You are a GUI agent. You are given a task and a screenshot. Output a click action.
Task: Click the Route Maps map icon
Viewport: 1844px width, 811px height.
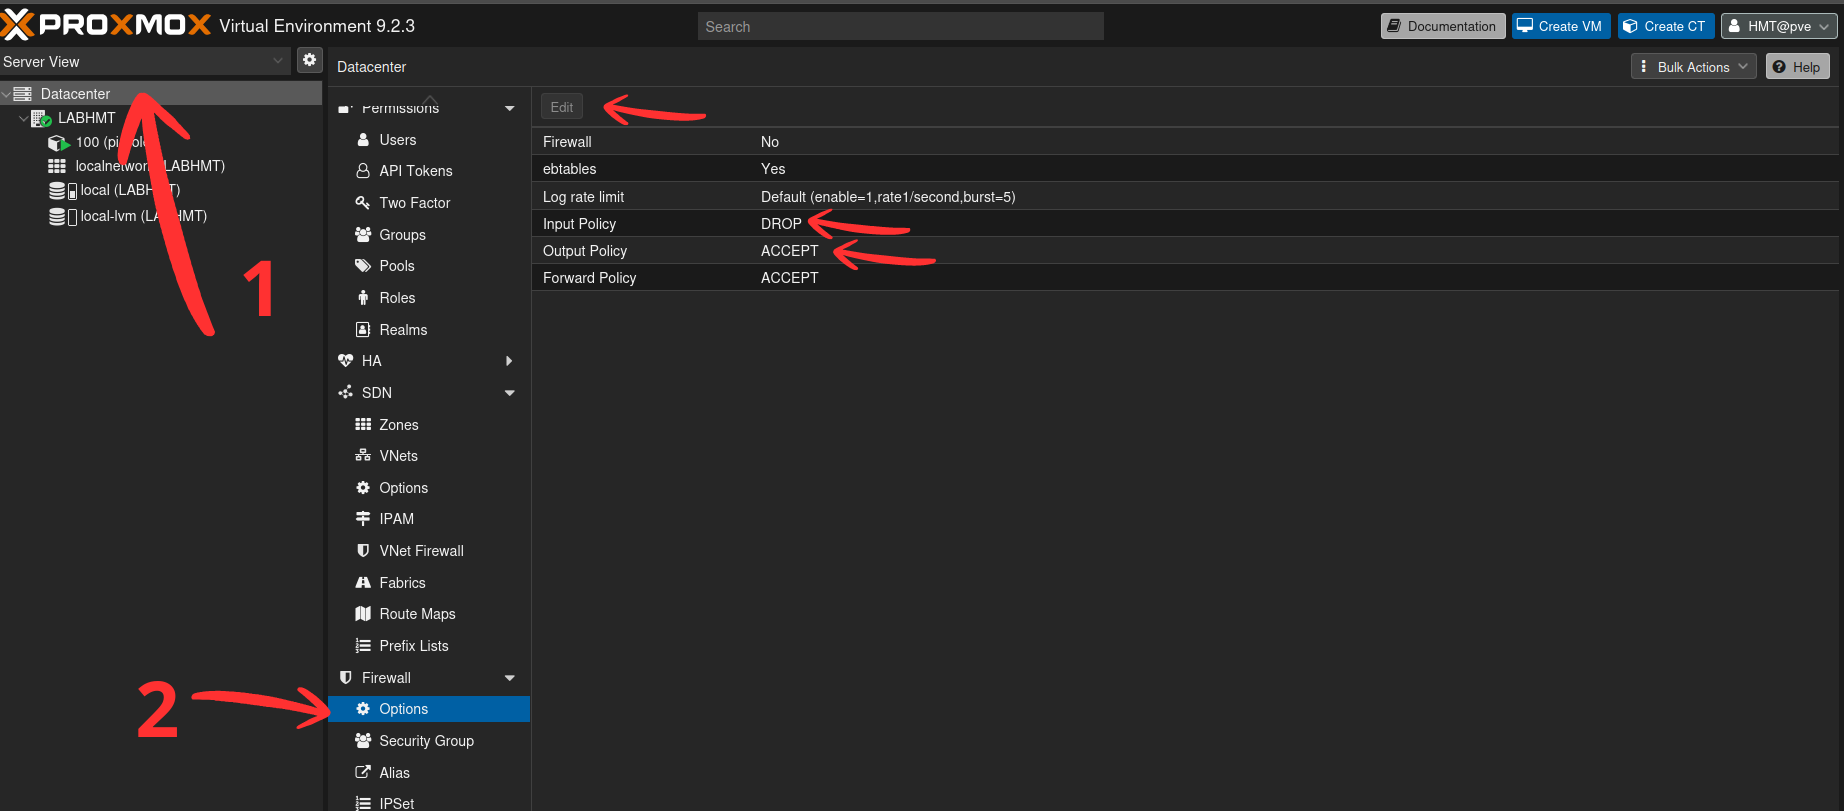click(x=363, y=614)
